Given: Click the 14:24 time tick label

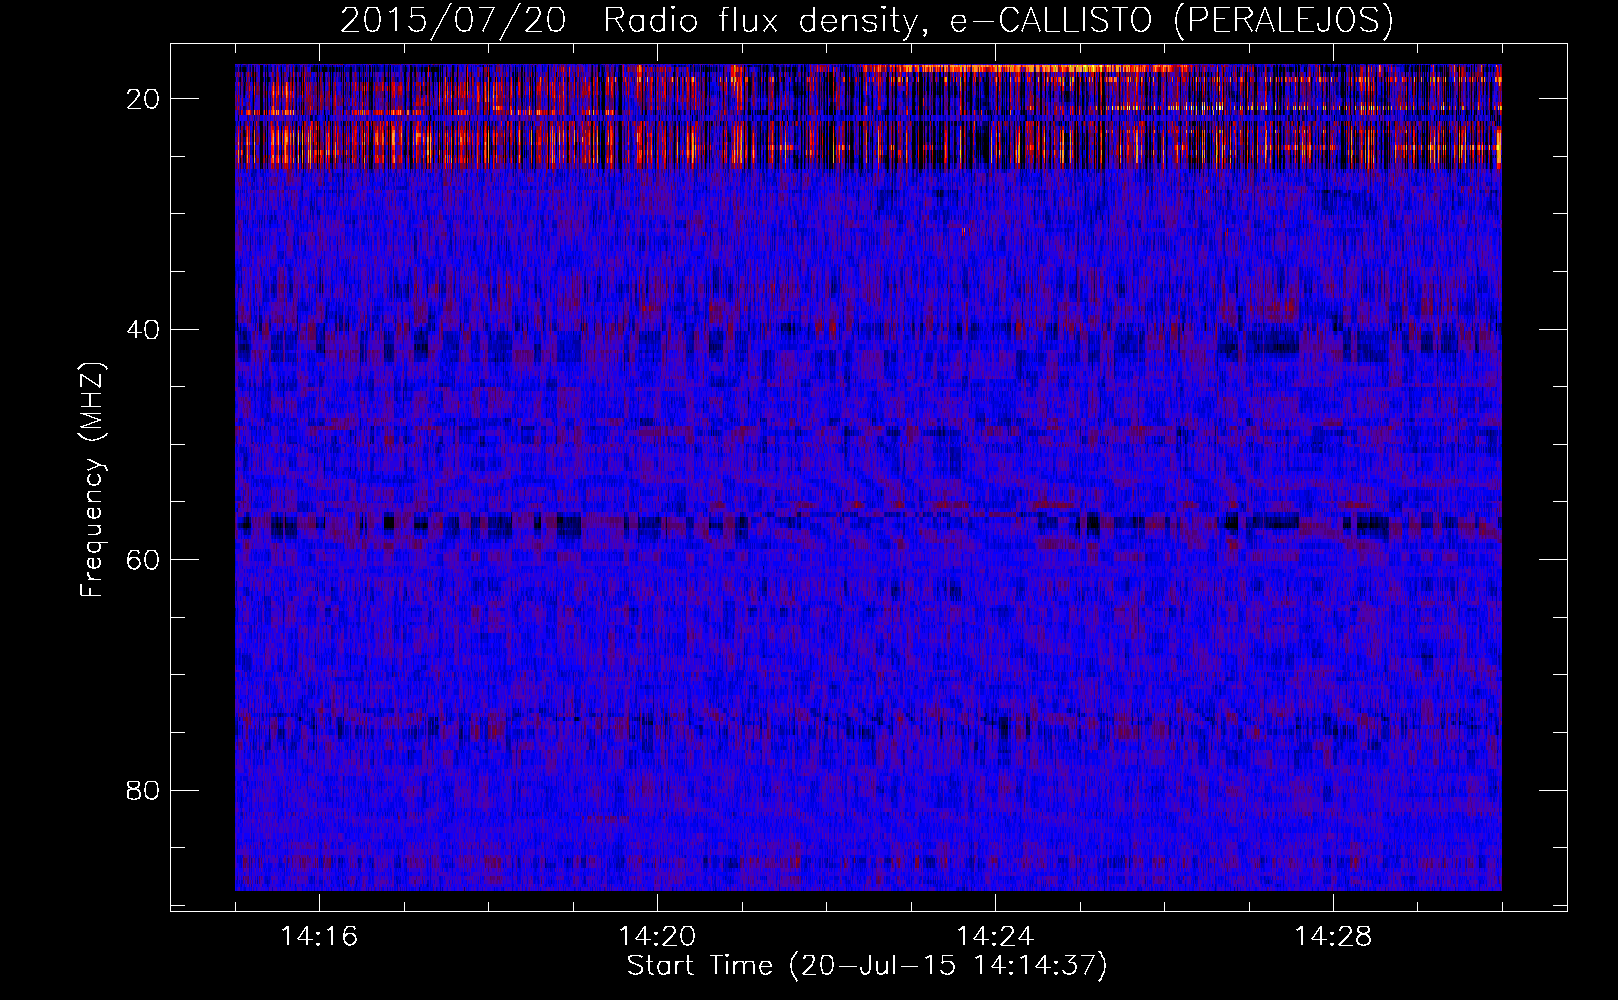Looking at the screenshot, I should 995,937.
